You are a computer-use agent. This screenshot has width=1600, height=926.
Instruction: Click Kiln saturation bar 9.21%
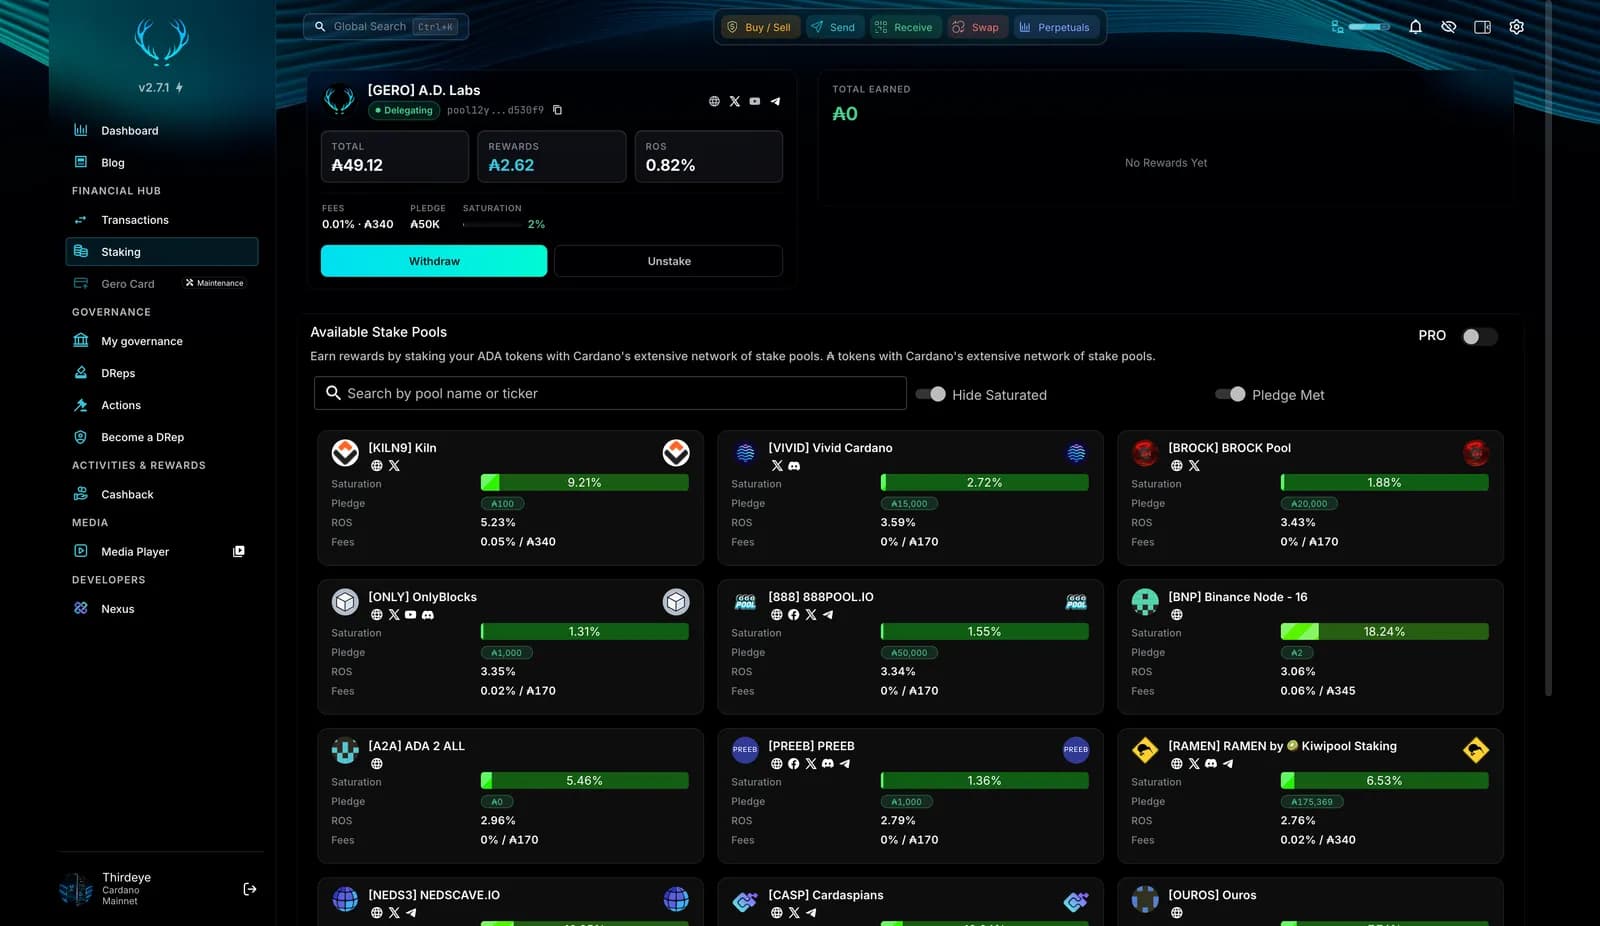[x=584, y=483]
